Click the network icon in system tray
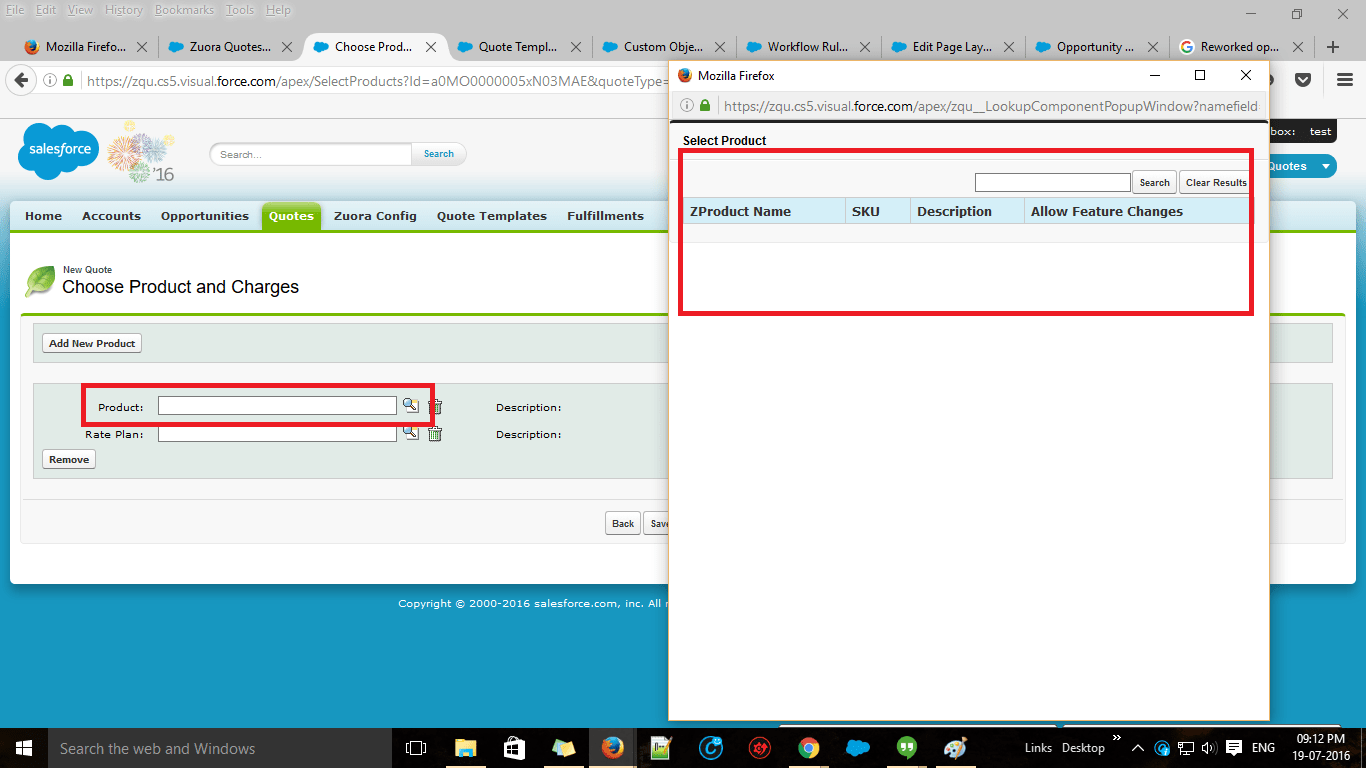 click(1186, 747)
